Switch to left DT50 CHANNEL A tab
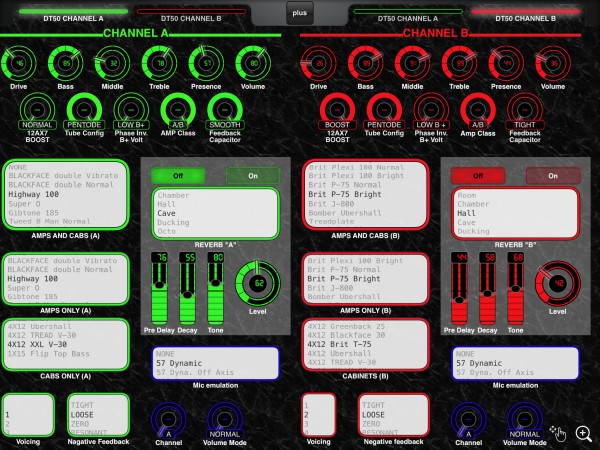 pyautogui.click(x=73, y=15)
